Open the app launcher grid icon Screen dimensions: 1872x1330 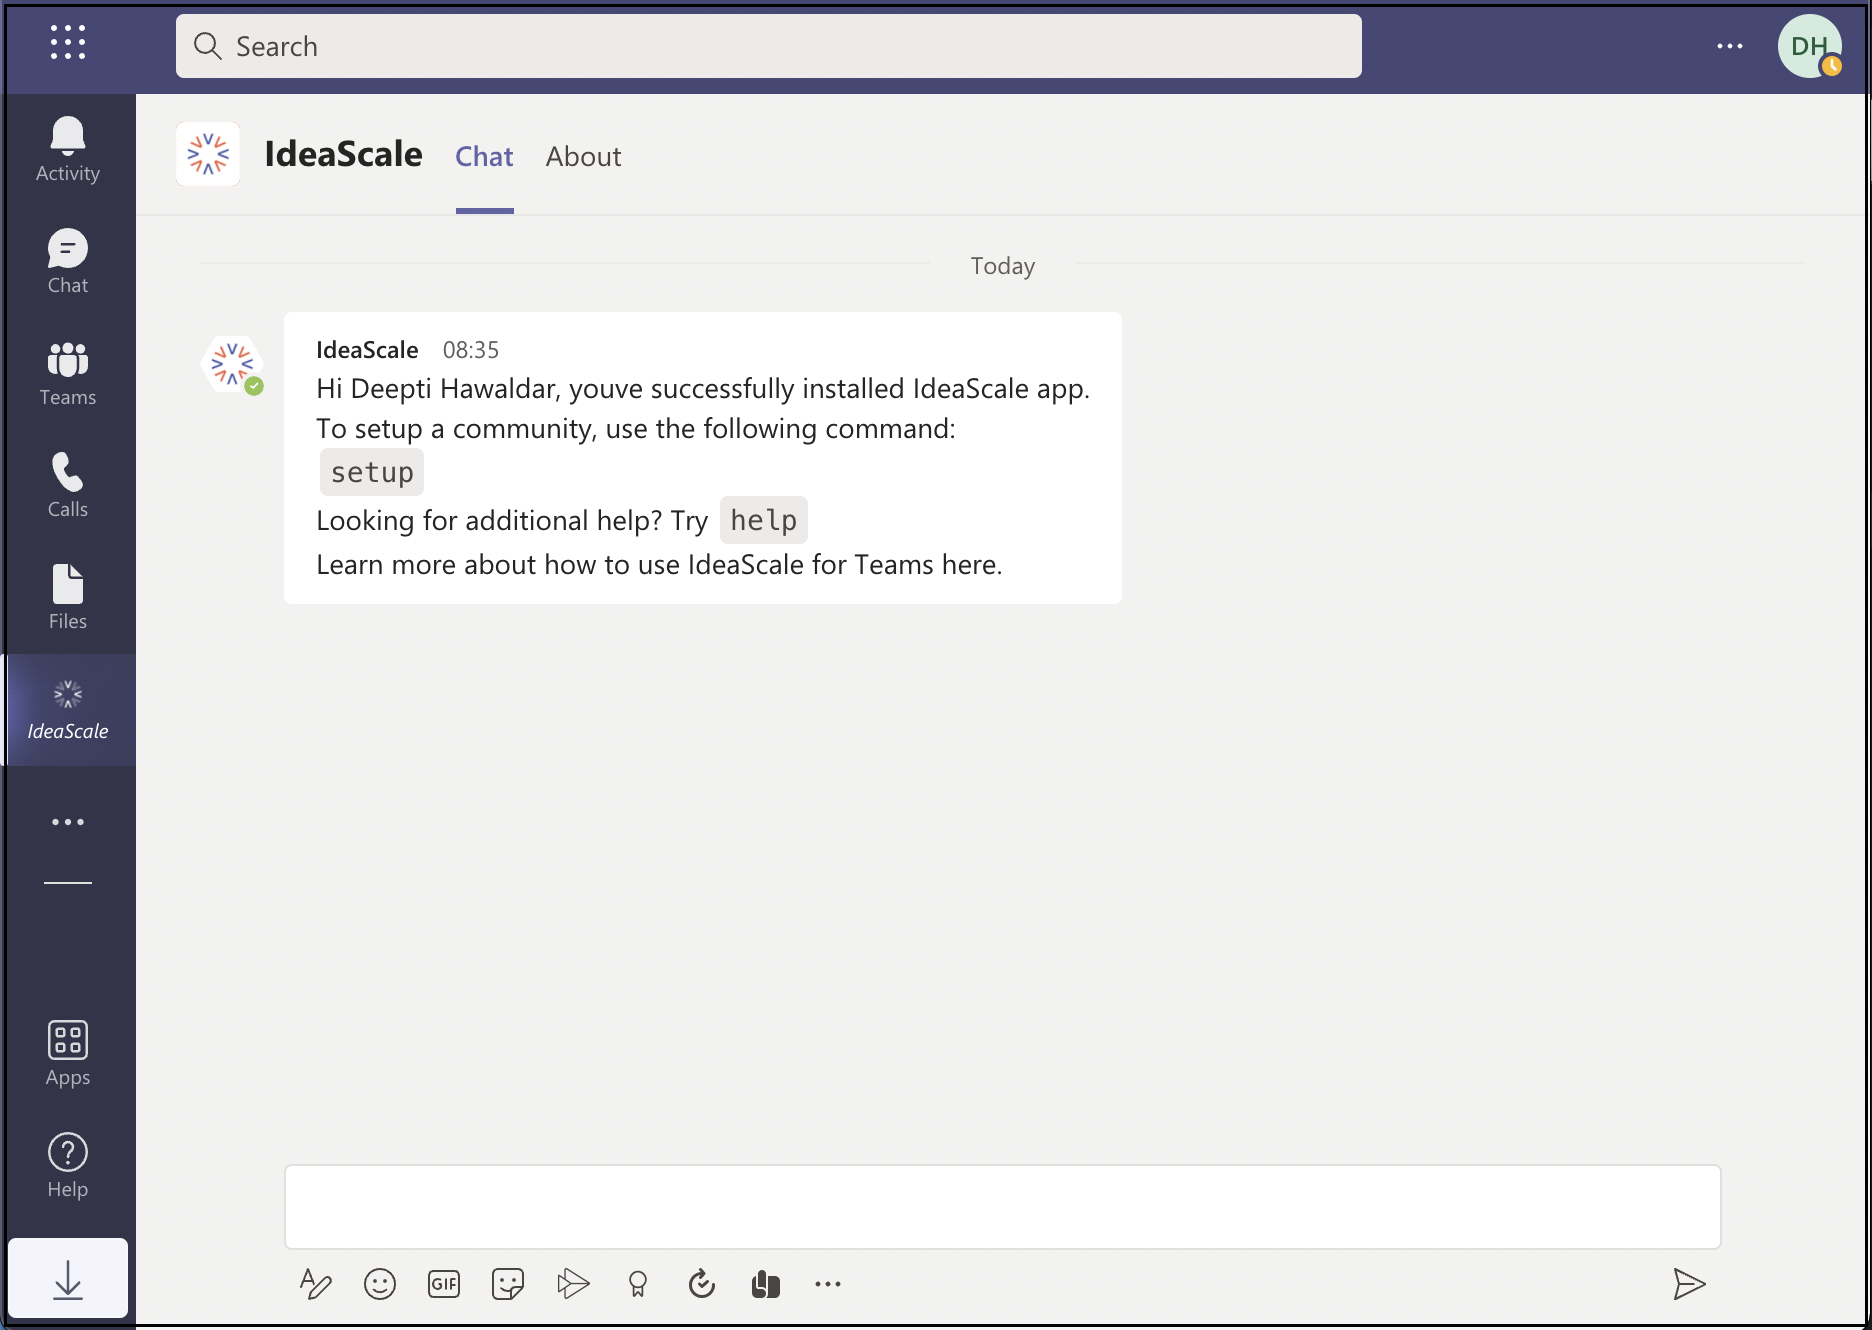click(68, 43)
